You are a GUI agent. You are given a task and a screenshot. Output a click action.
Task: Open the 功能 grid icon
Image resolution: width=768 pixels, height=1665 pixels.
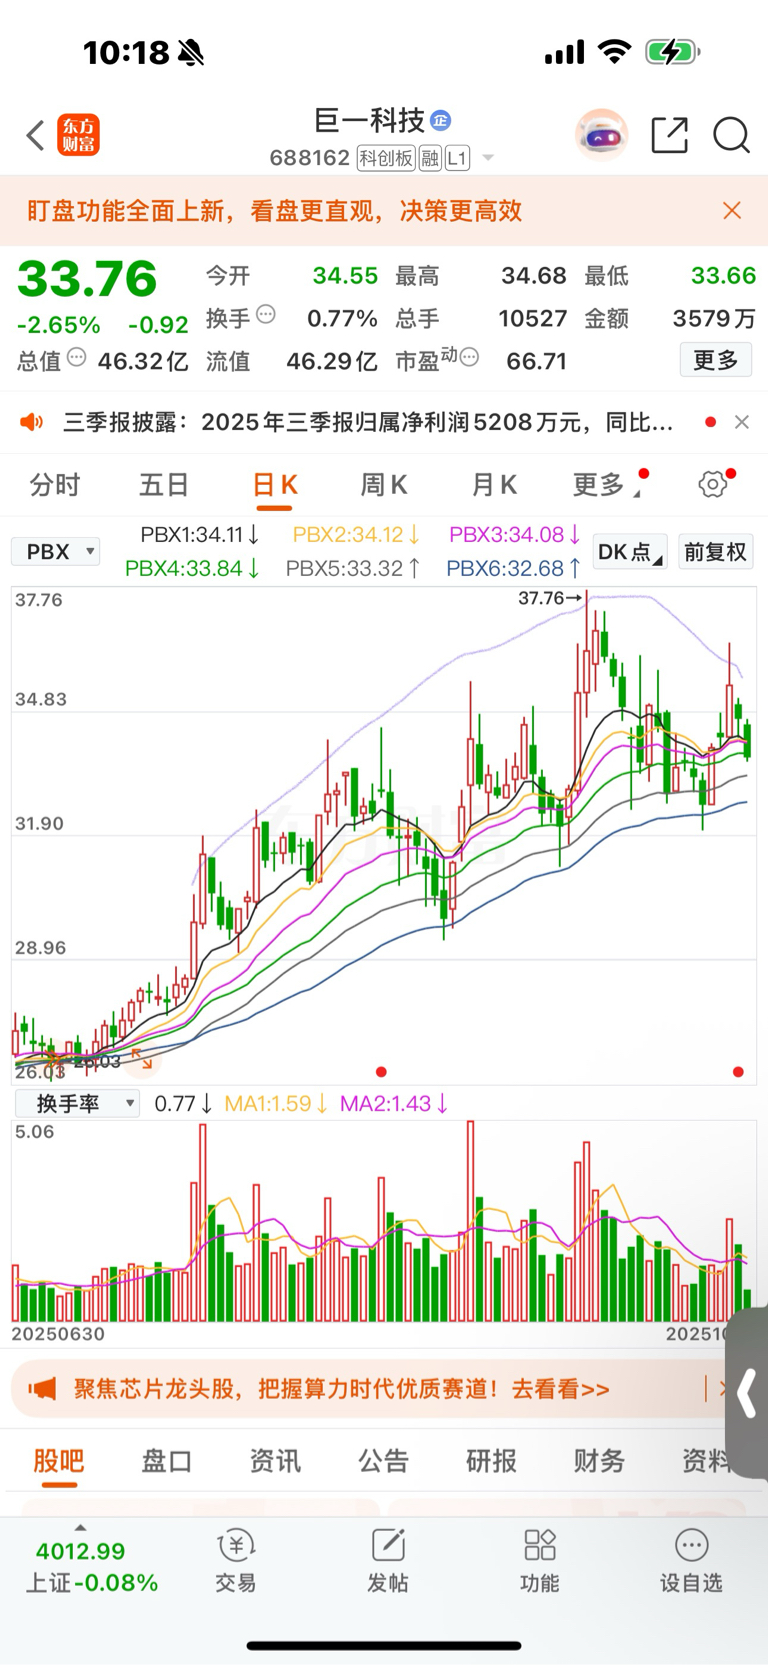pos(540,1546)
